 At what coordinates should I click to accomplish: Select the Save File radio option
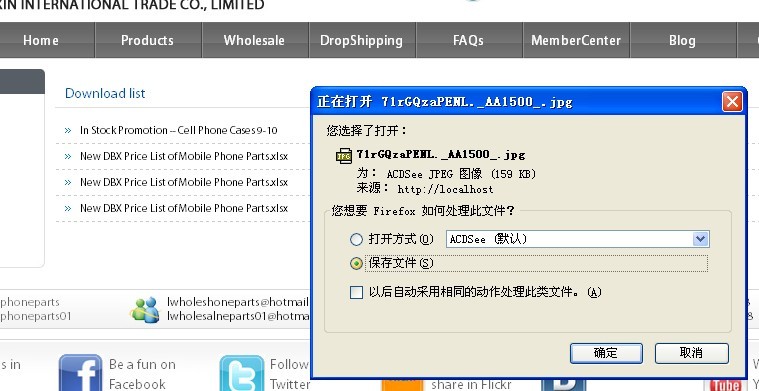click(x=356, y=263)
